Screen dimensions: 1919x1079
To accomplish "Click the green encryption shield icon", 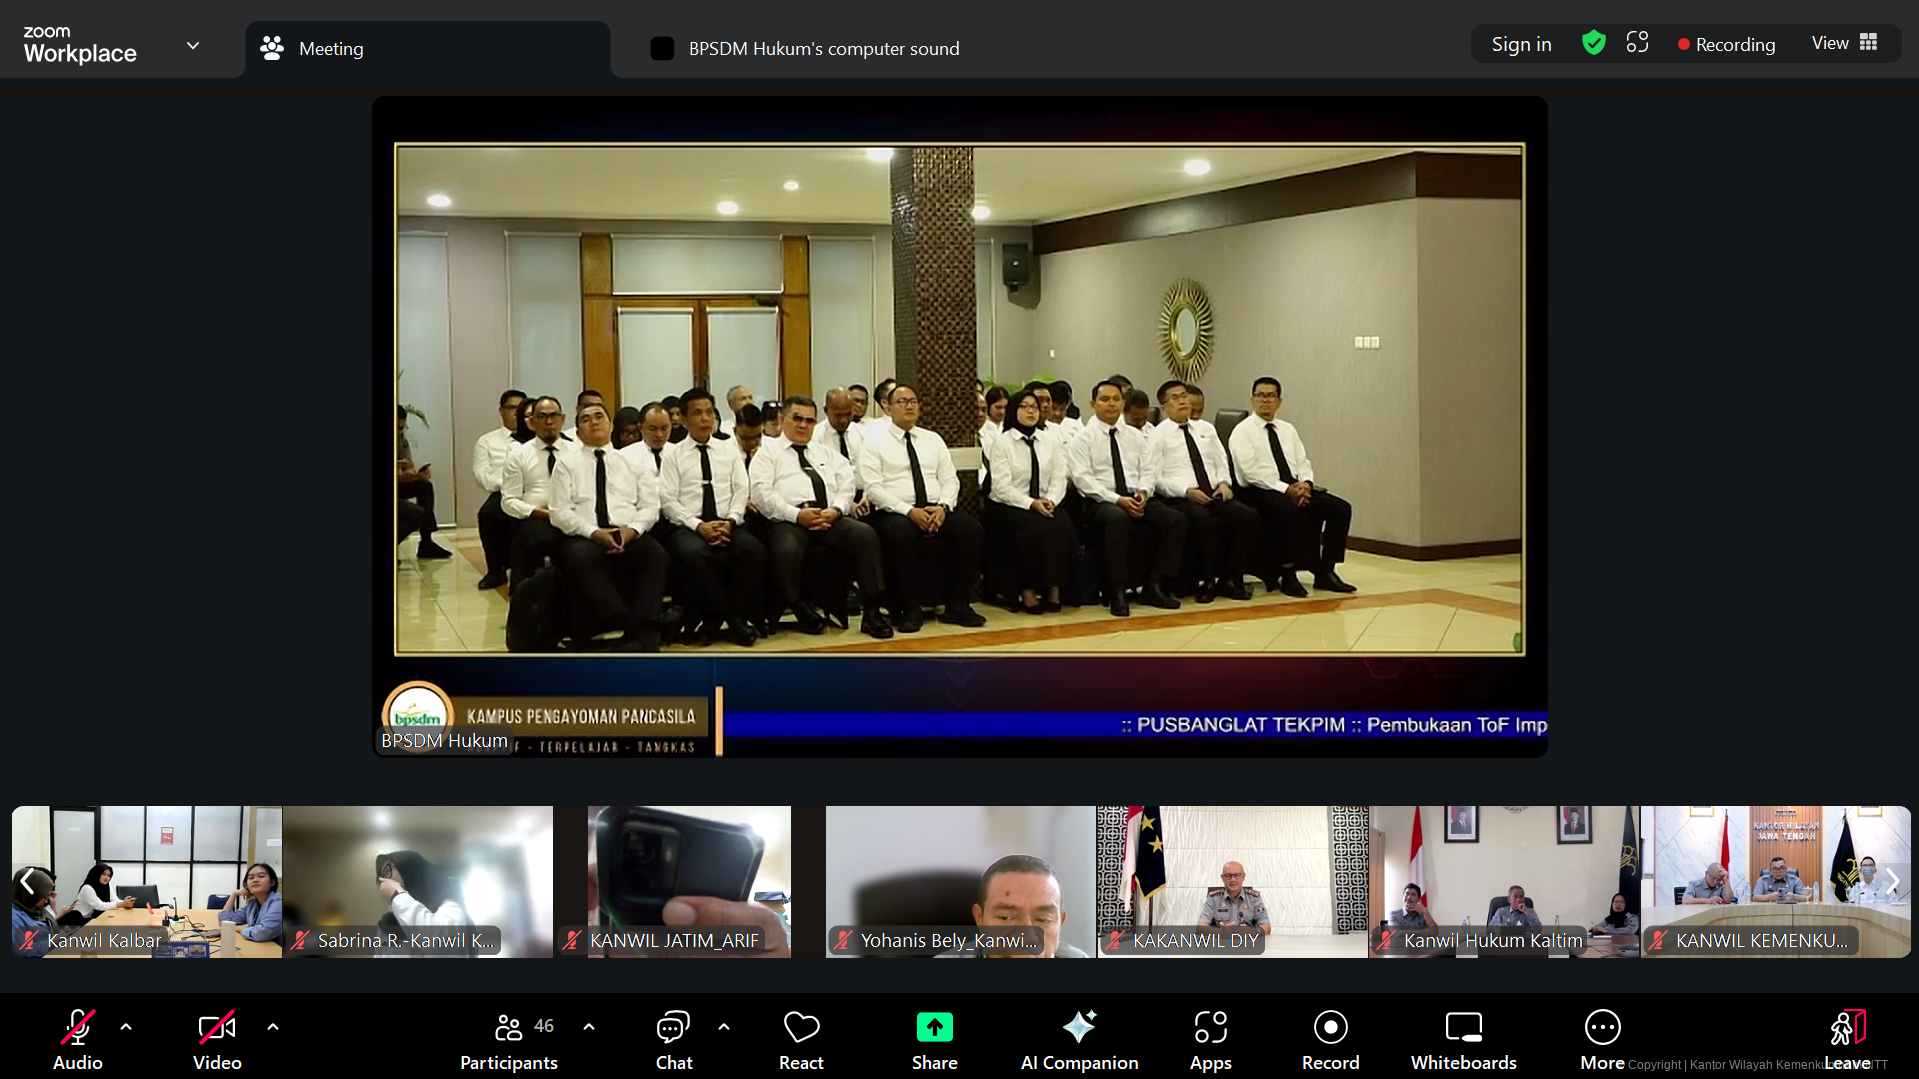I will click(1593, 43).
